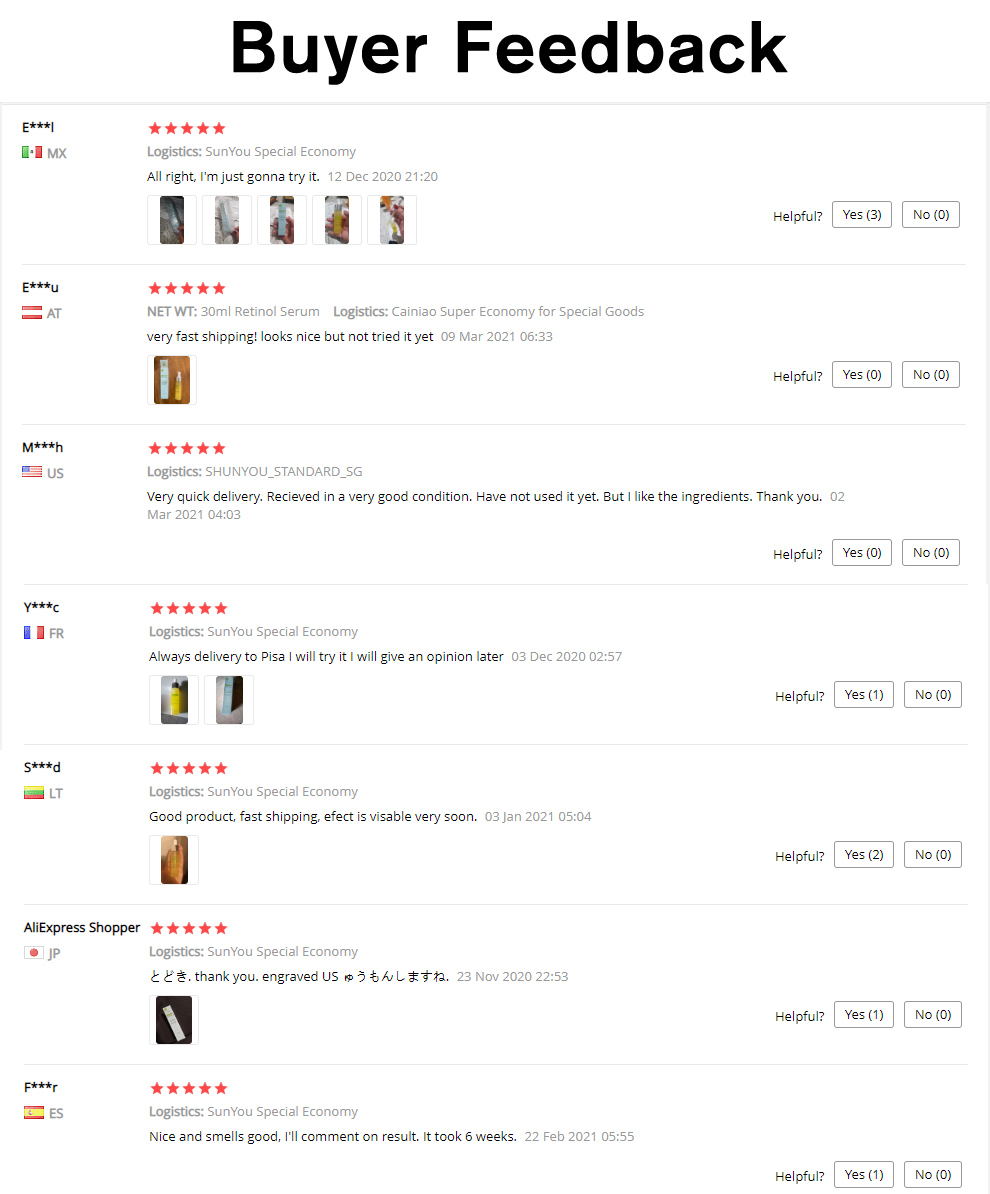The image size is (990, 1194).
Task: Click the Lithuania flag icon beside LT
Action: [x=34, y=793]
